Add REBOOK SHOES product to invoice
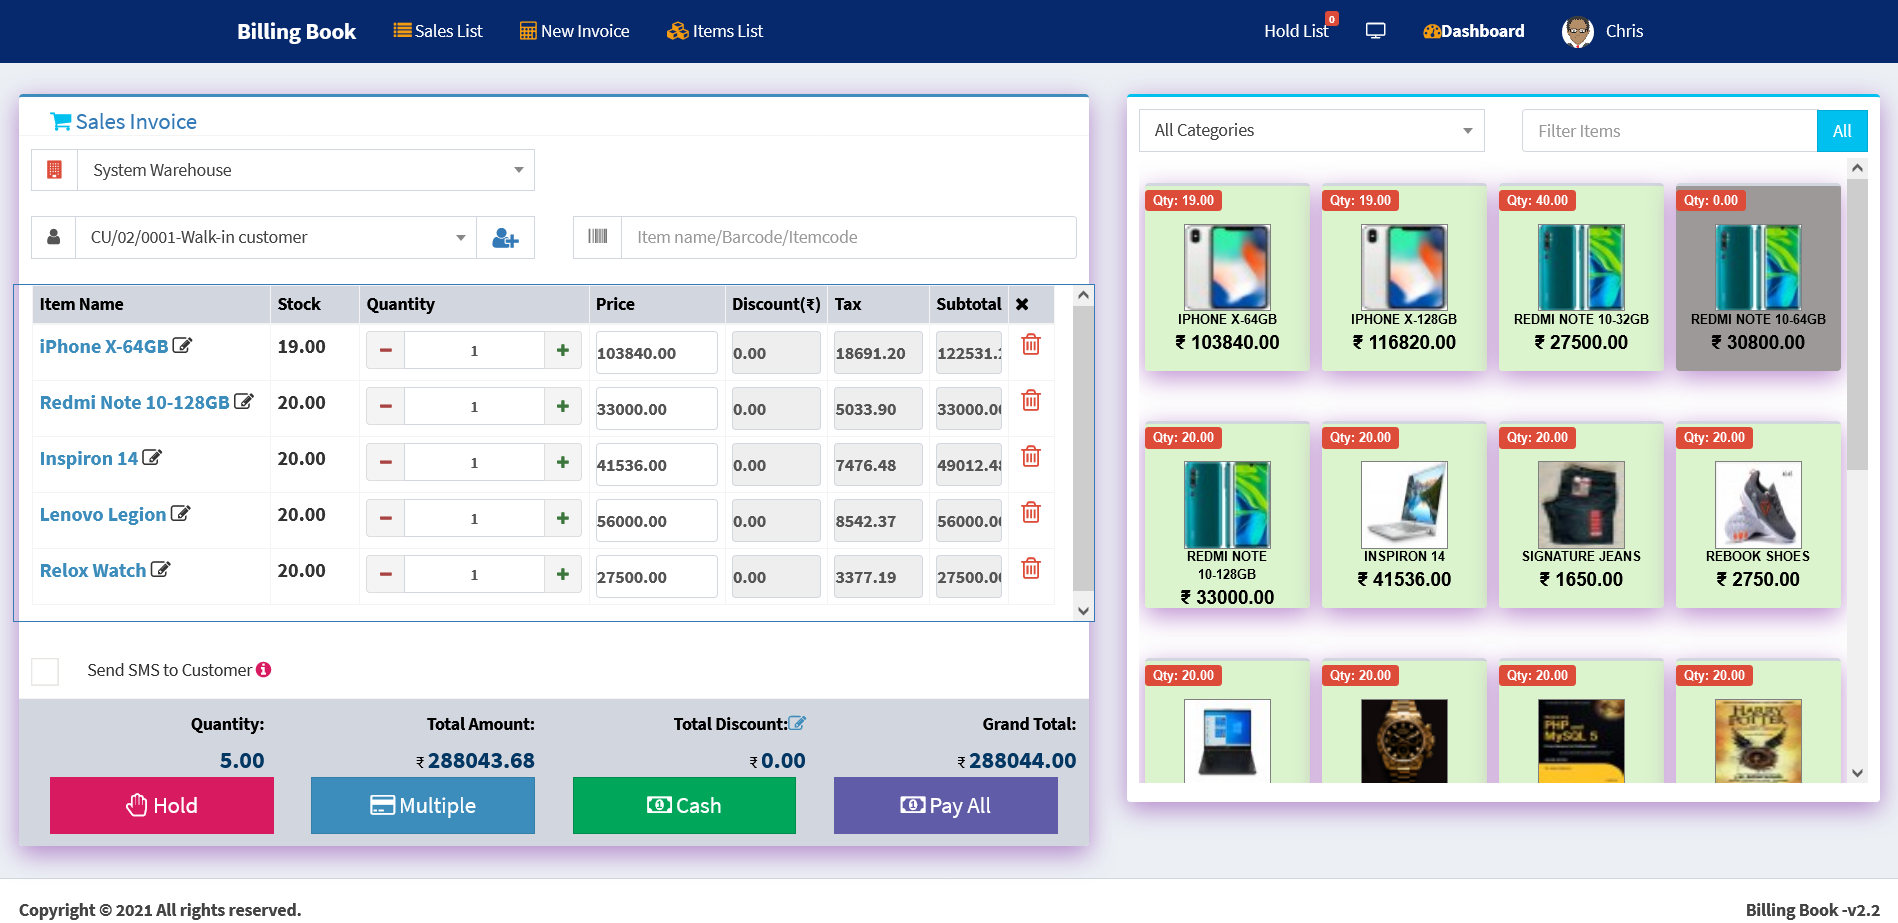The image size is (1898, 923). [1758, 515]
